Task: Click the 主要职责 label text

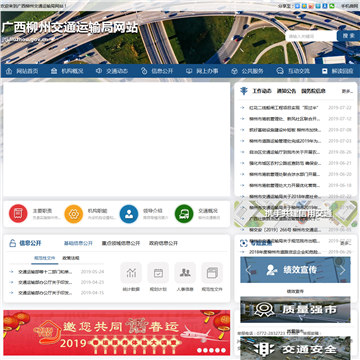Action: coord(42,211)
